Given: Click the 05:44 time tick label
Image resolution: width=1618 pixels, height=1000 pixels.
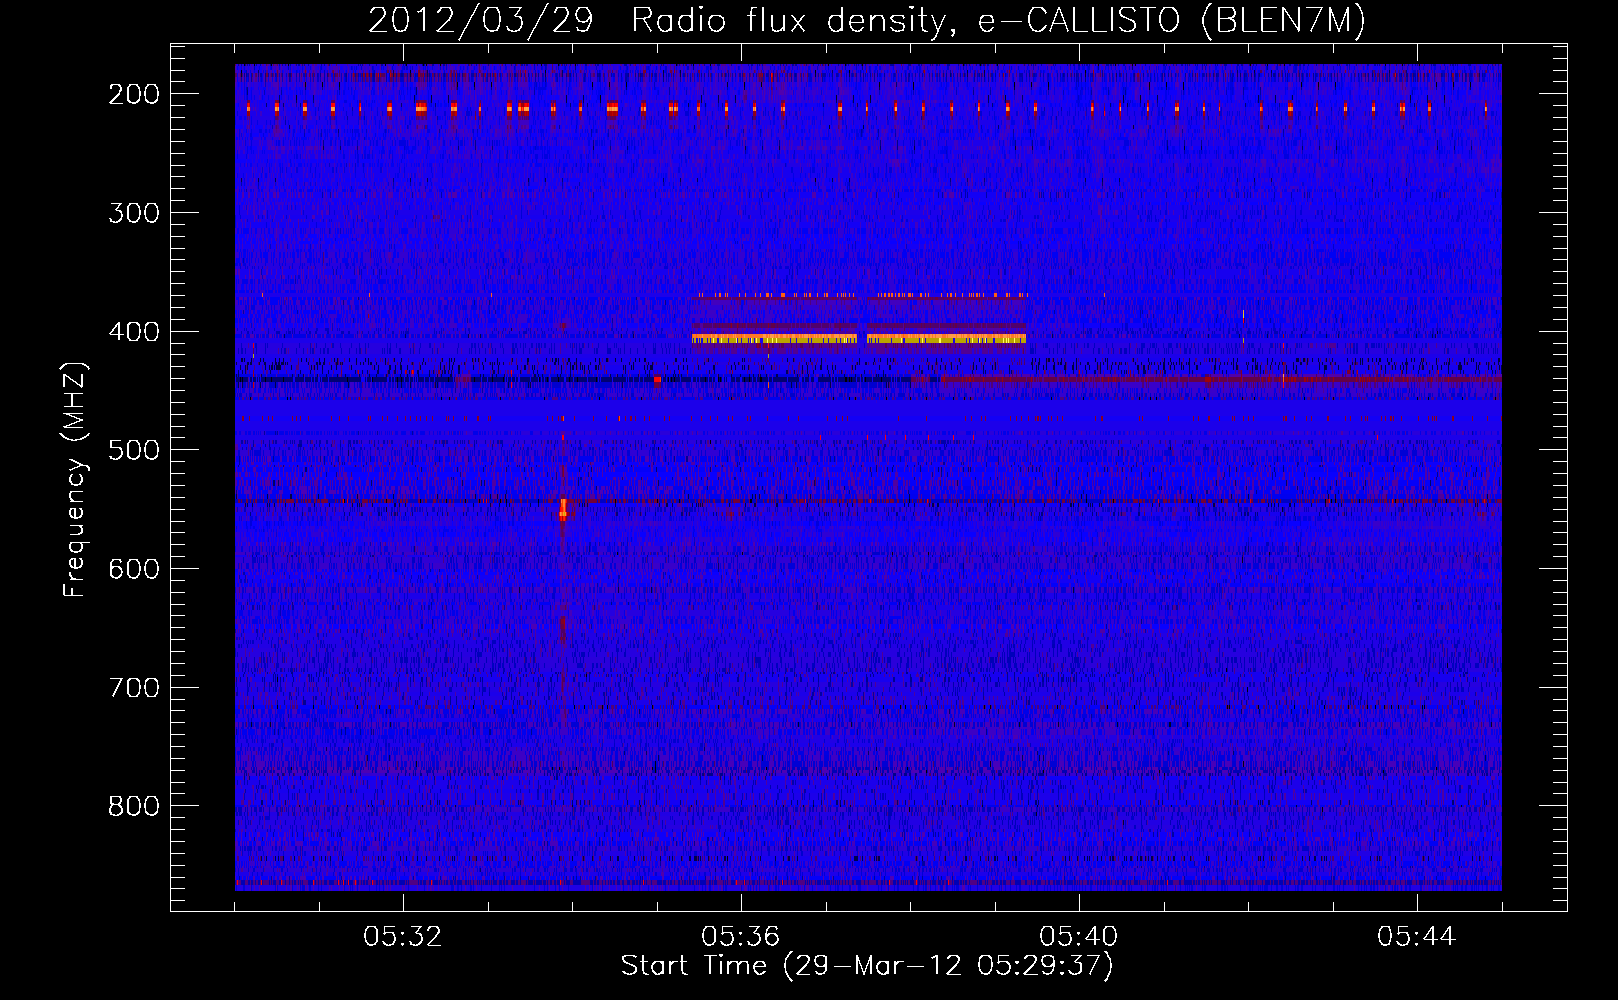Looking at the screenshot, I should pos(1417,937).
